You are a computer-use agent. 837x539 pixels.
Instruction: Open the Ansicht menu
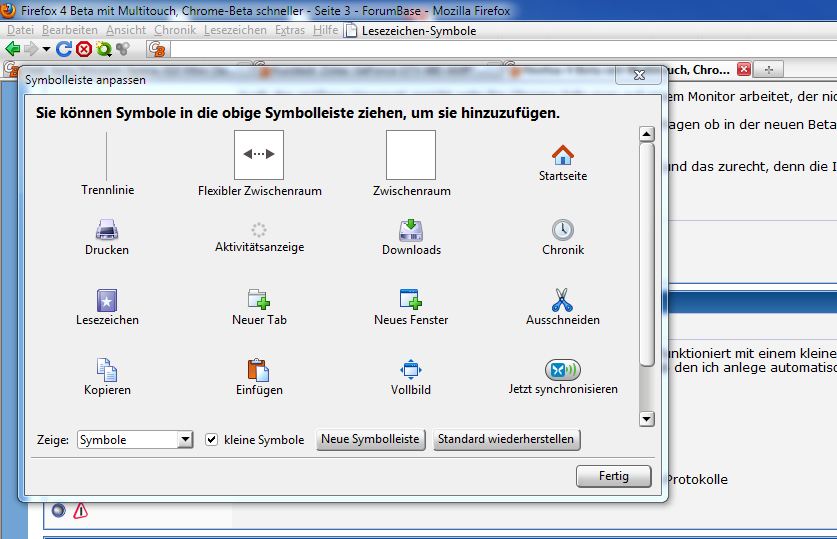coord(126,30)
